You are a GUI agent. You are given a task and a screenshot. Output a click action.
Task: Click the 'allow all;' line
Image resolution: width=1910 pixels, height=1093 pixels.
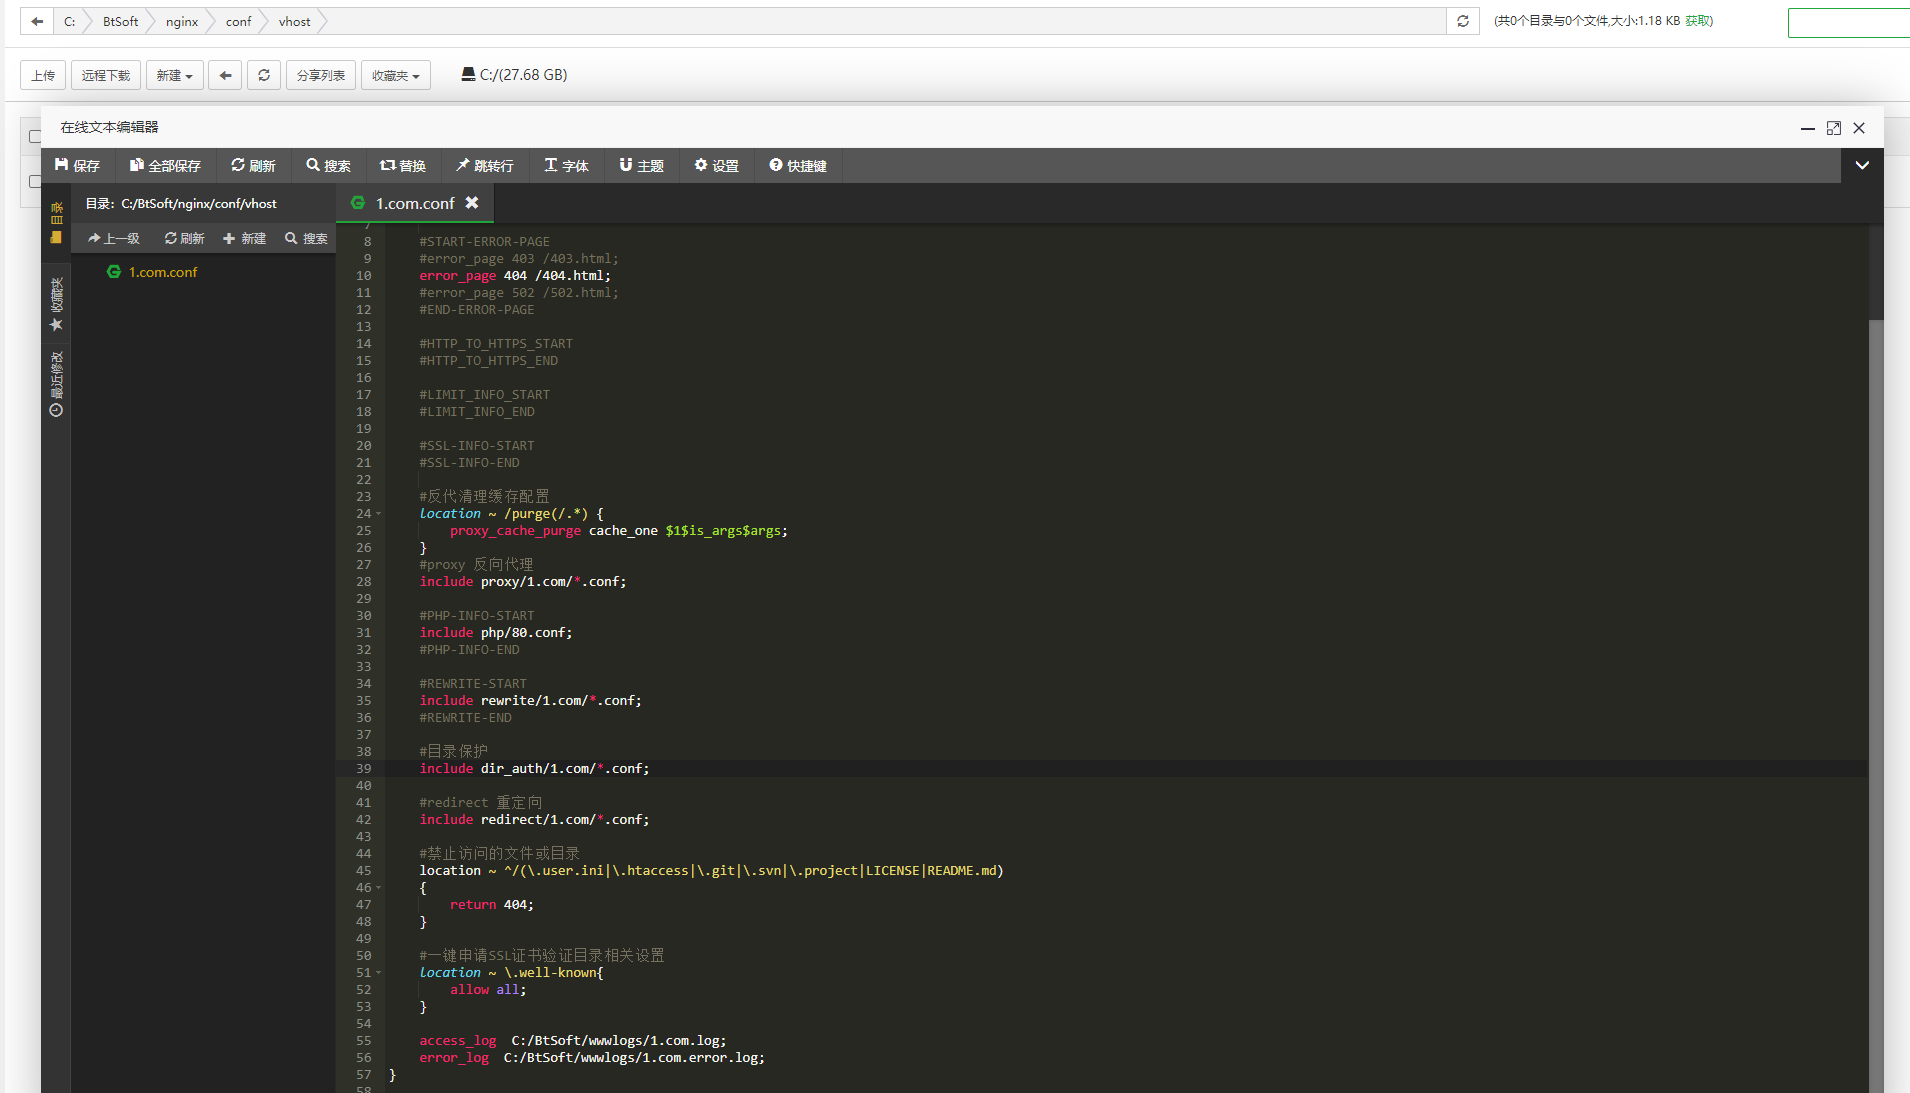pyautogui.click(x=487, y=990)
